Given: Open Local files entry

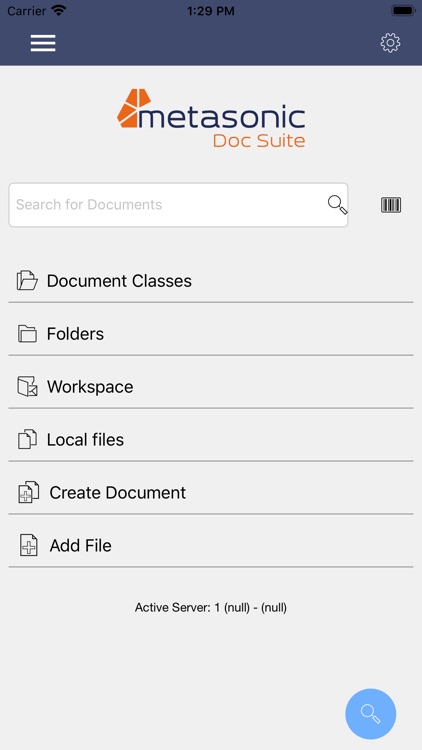Looking at the screenshot, I should click(211, 440).
